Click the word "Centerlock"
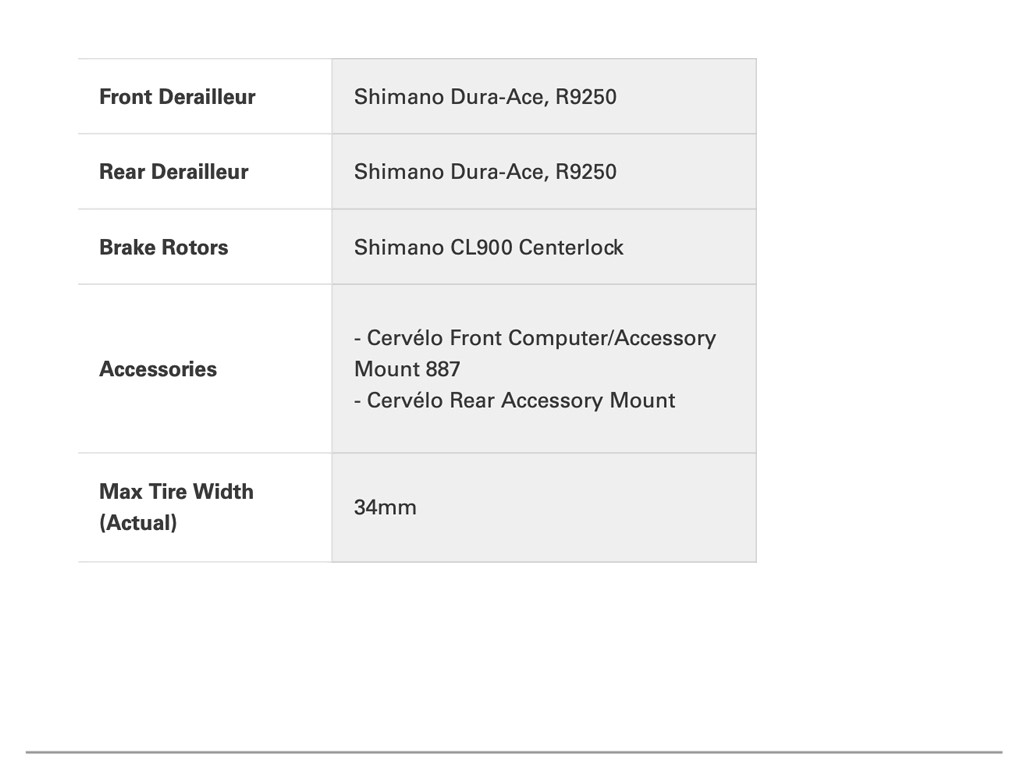The width and height of the screenshot is (1024, 768). (x=571, y=247)
